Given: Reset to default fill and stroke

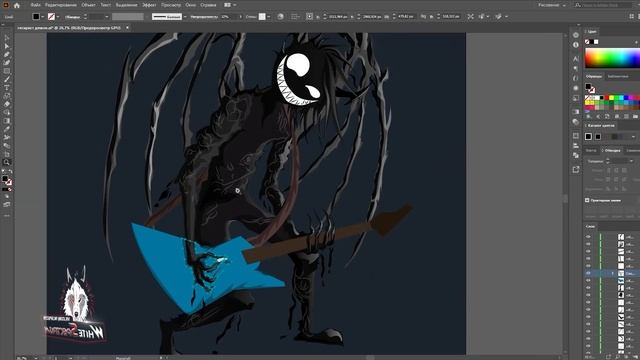Looking at the screenshot, I should click(3, 172).
